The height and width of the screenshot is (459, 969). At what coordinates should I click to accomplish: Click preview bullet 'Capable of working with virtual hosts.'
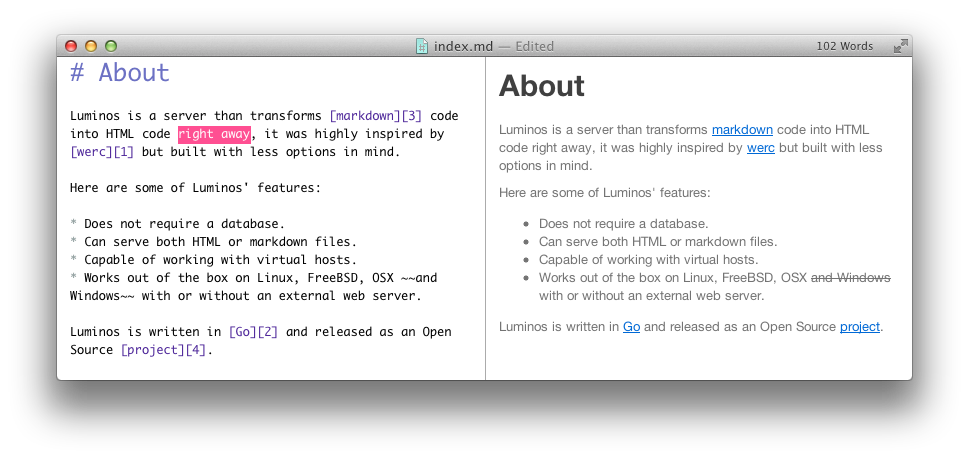pos(648,259)
